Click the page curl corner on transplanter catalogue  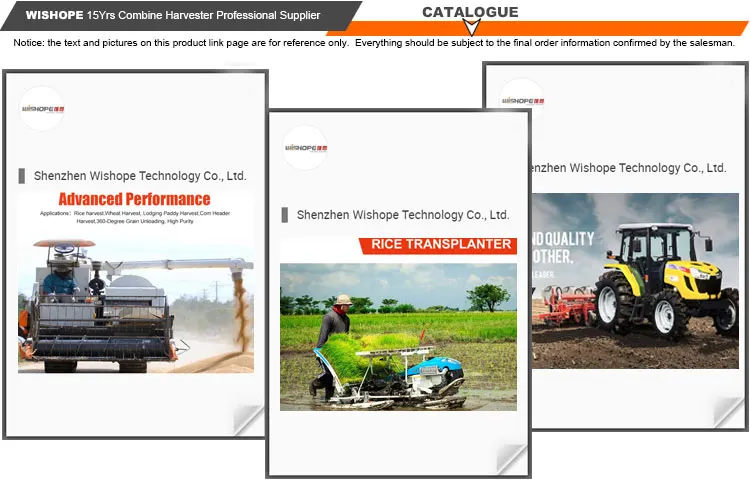pyautogui.click(x=511, y=459)
